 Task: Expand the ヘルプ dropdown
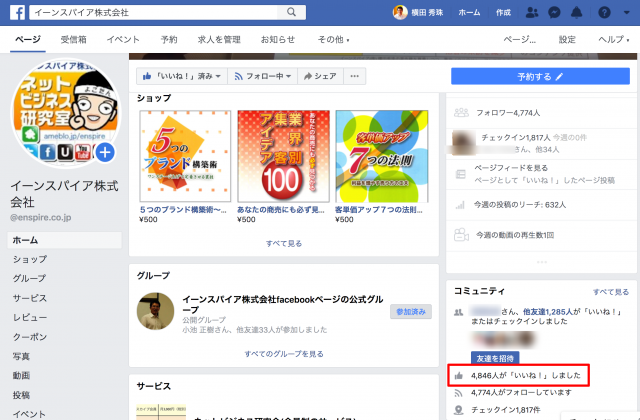pyautogui.click(x=613, y=40)
